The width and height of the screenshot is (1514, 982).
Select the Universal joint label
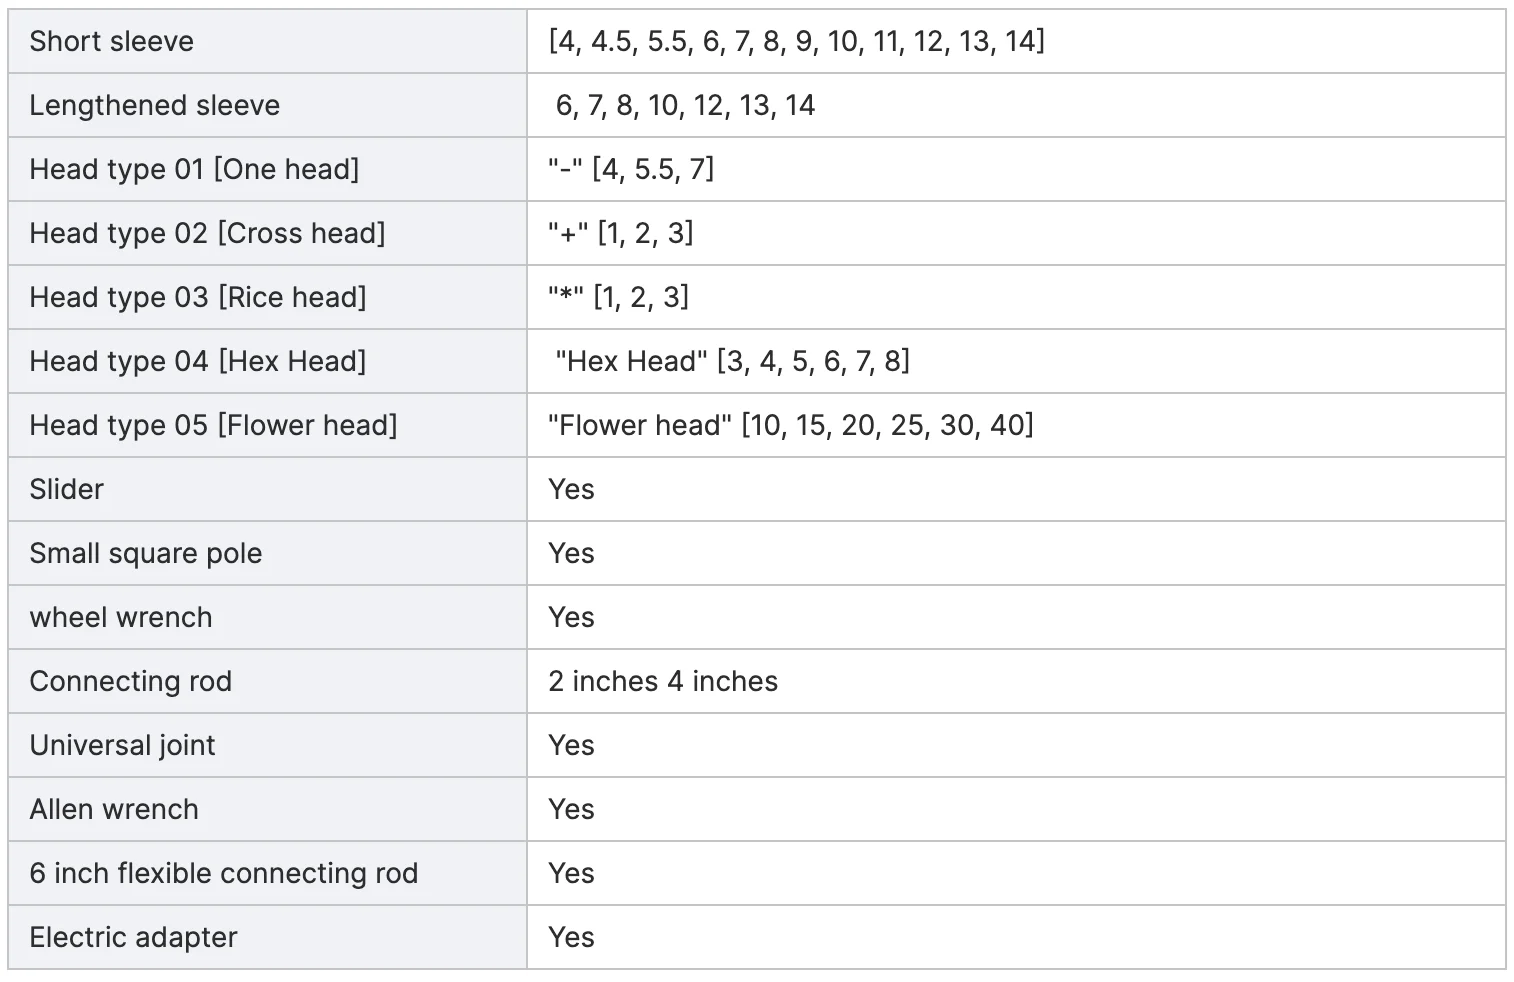pyautogui.click(x=122, y=745)
